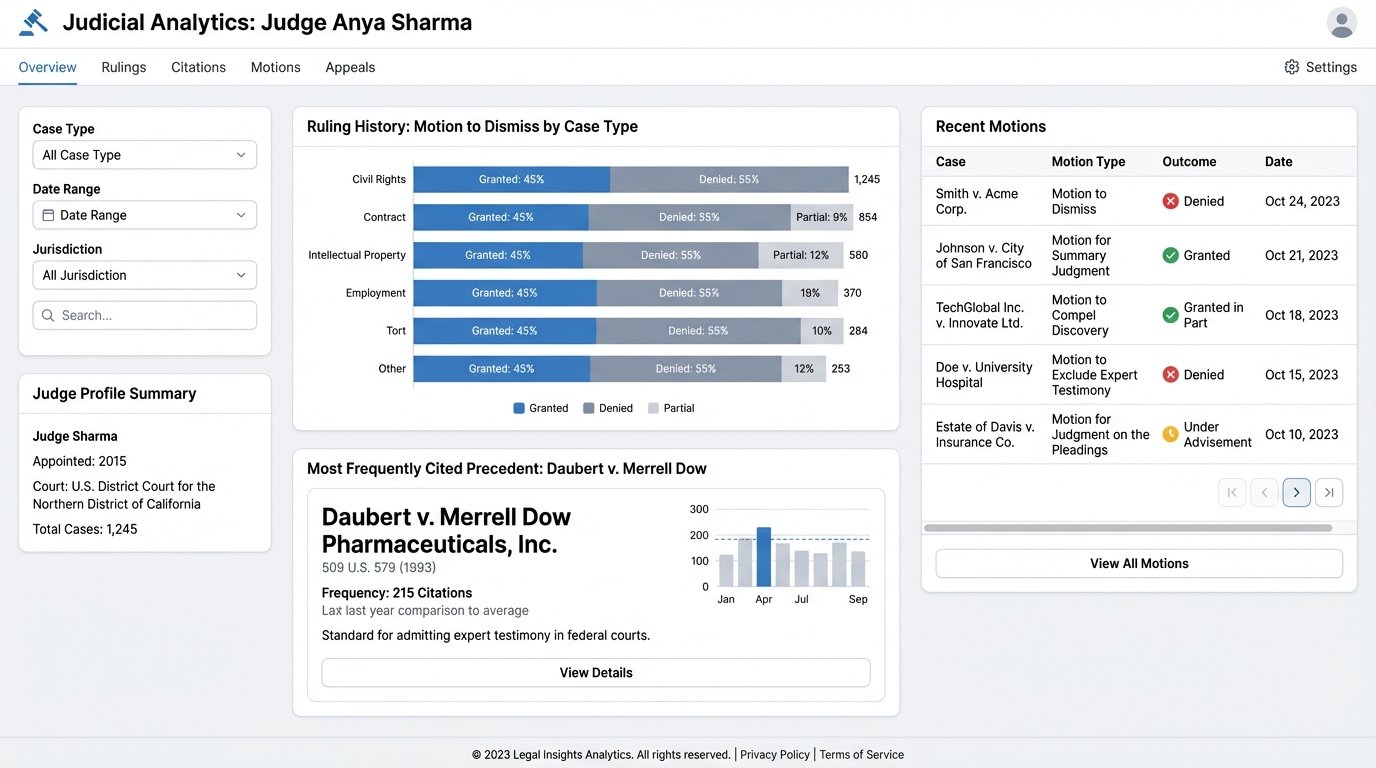Click the gavel logo icon
Viewport: 1376px width, 768px height.
pos(33,23)
